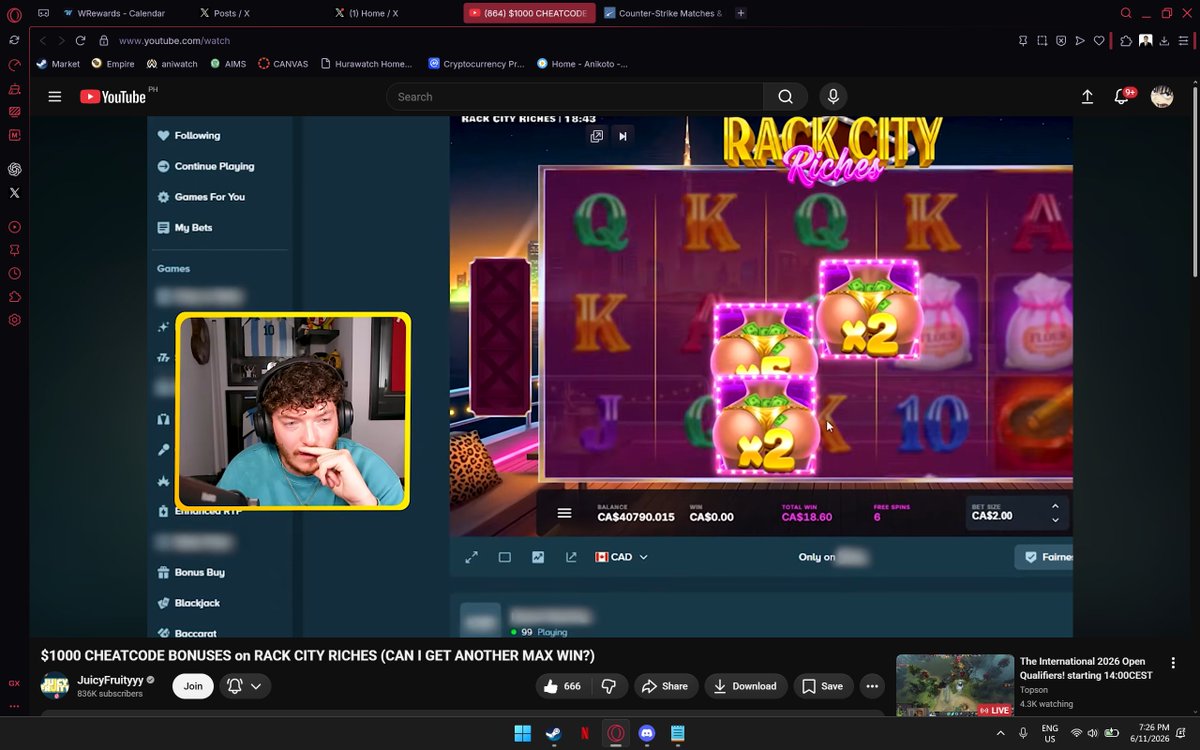Save the video to a playlist
The width and height of the screenshot is (1200, 750).
click(x=823, y=686)
